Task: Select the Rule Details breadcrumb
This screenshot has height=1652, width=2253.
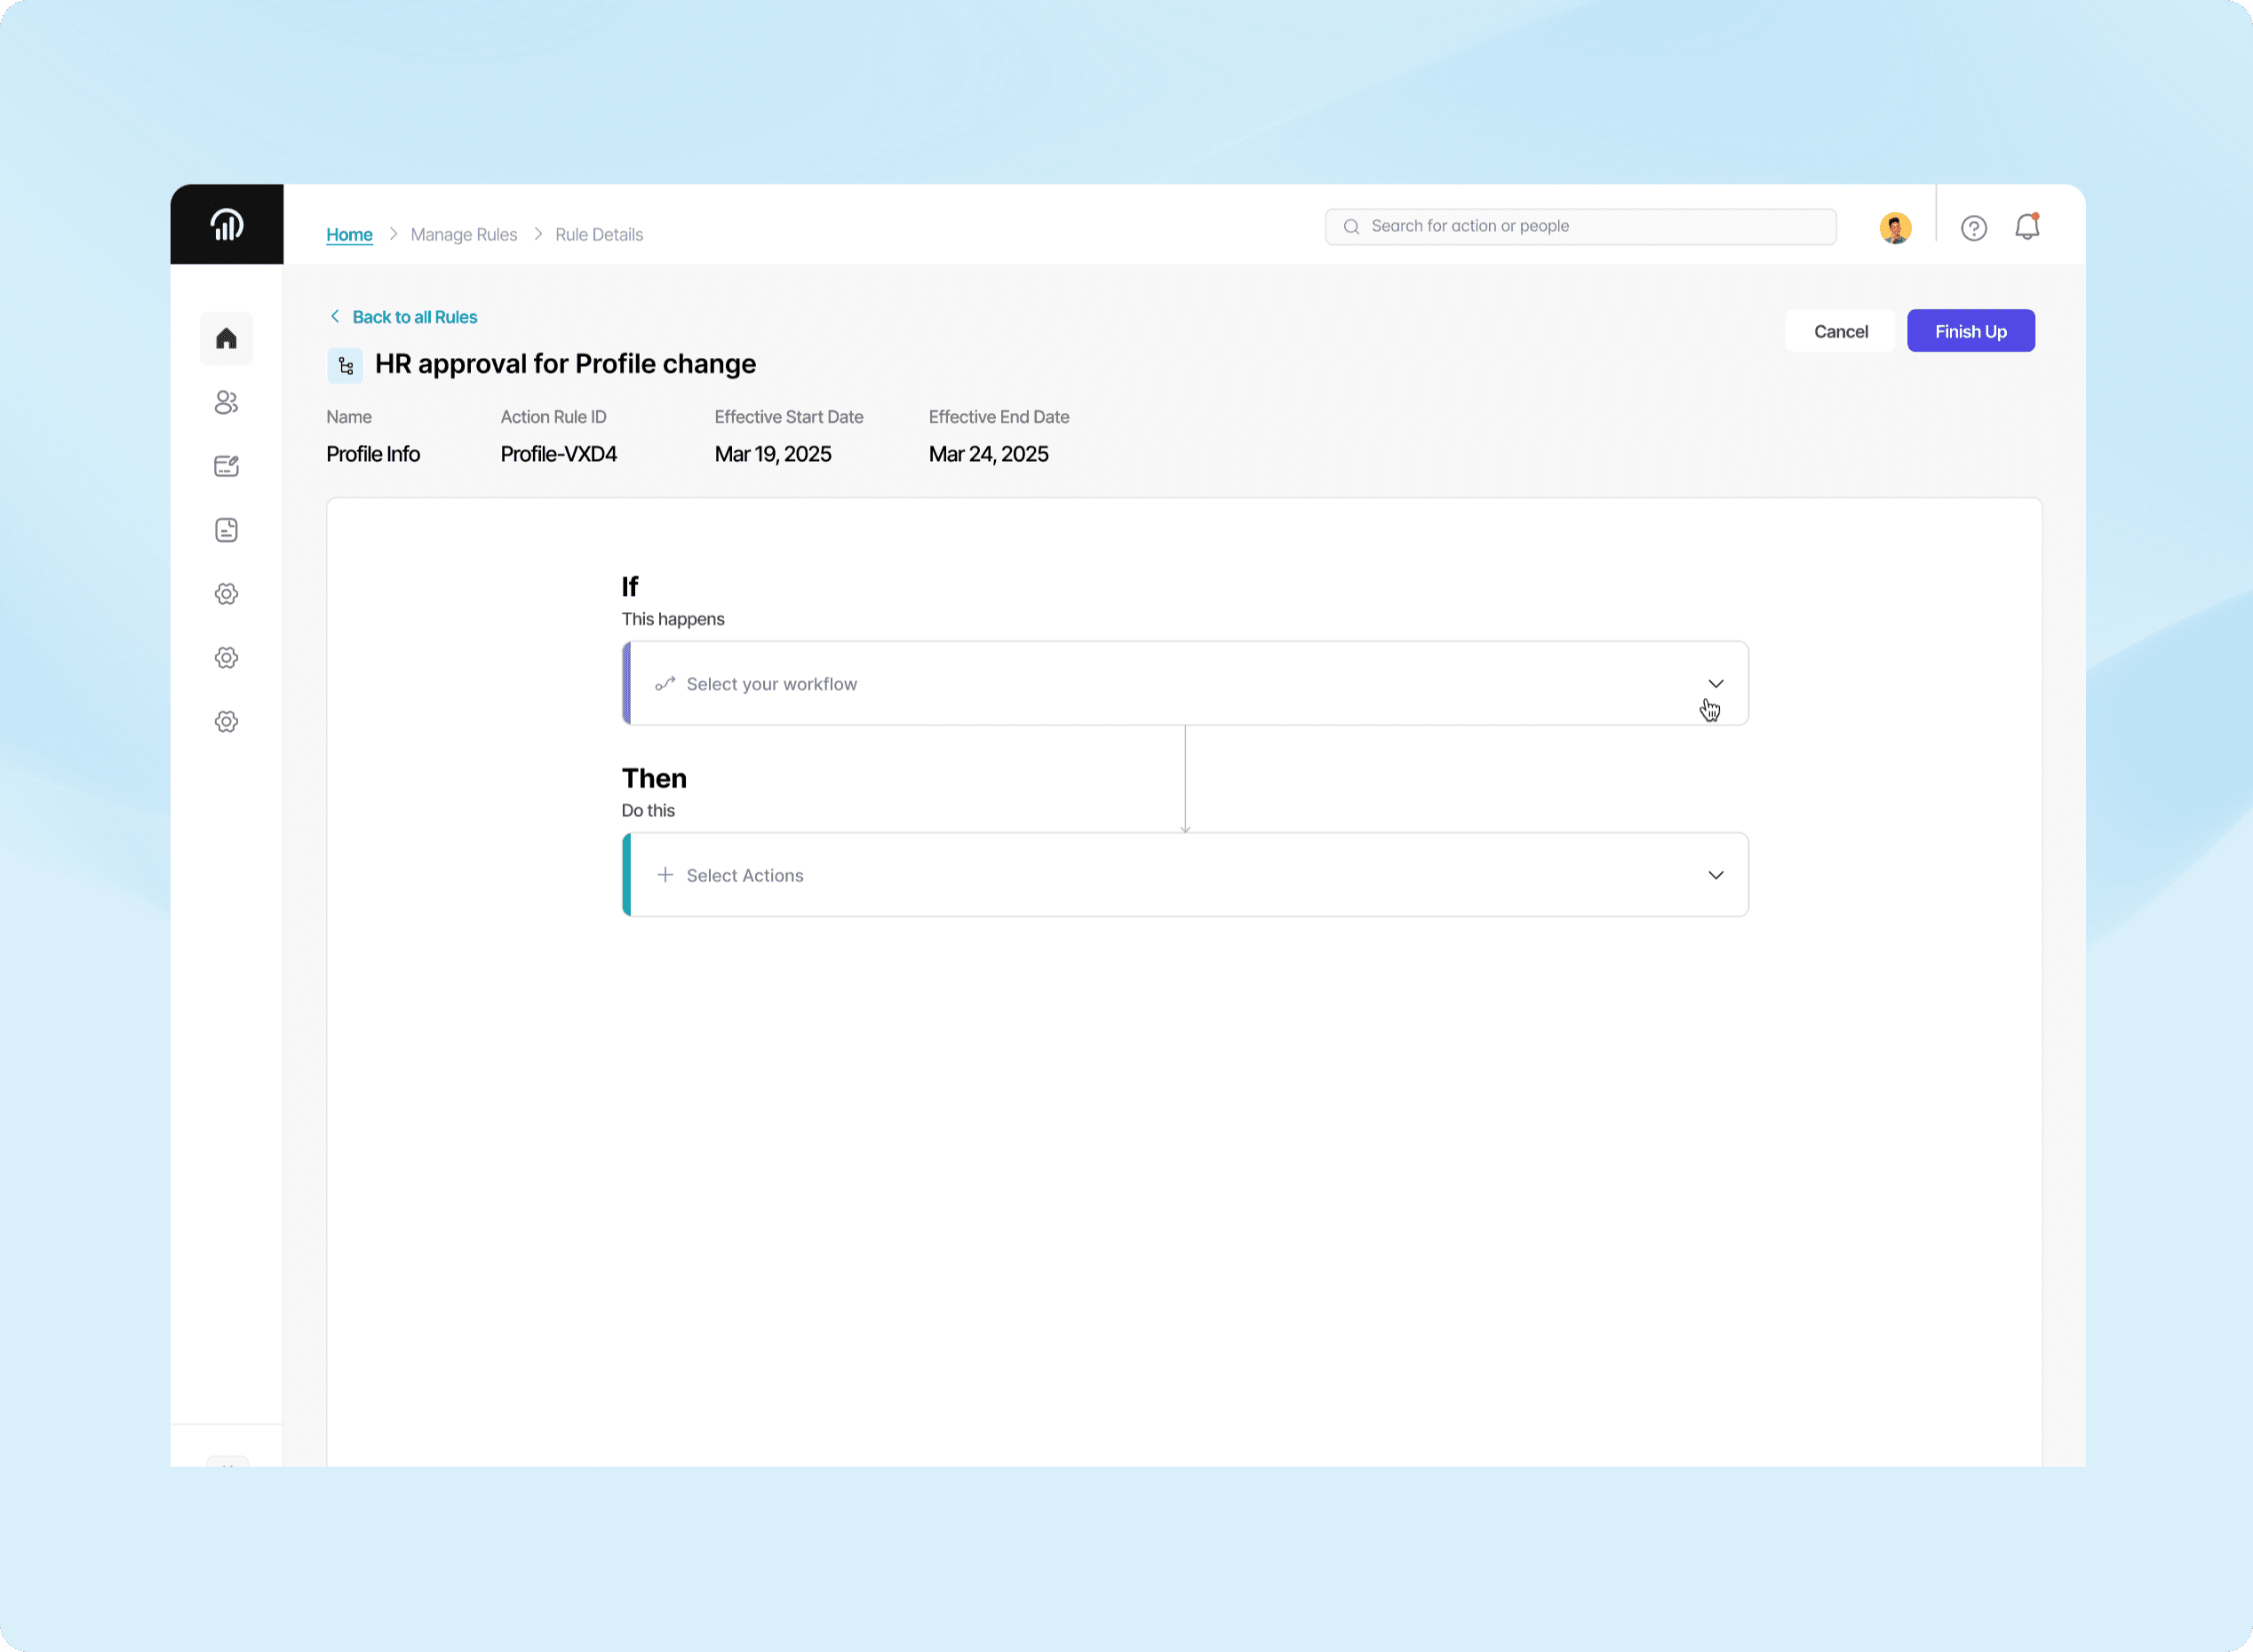Action: [598, 234]
